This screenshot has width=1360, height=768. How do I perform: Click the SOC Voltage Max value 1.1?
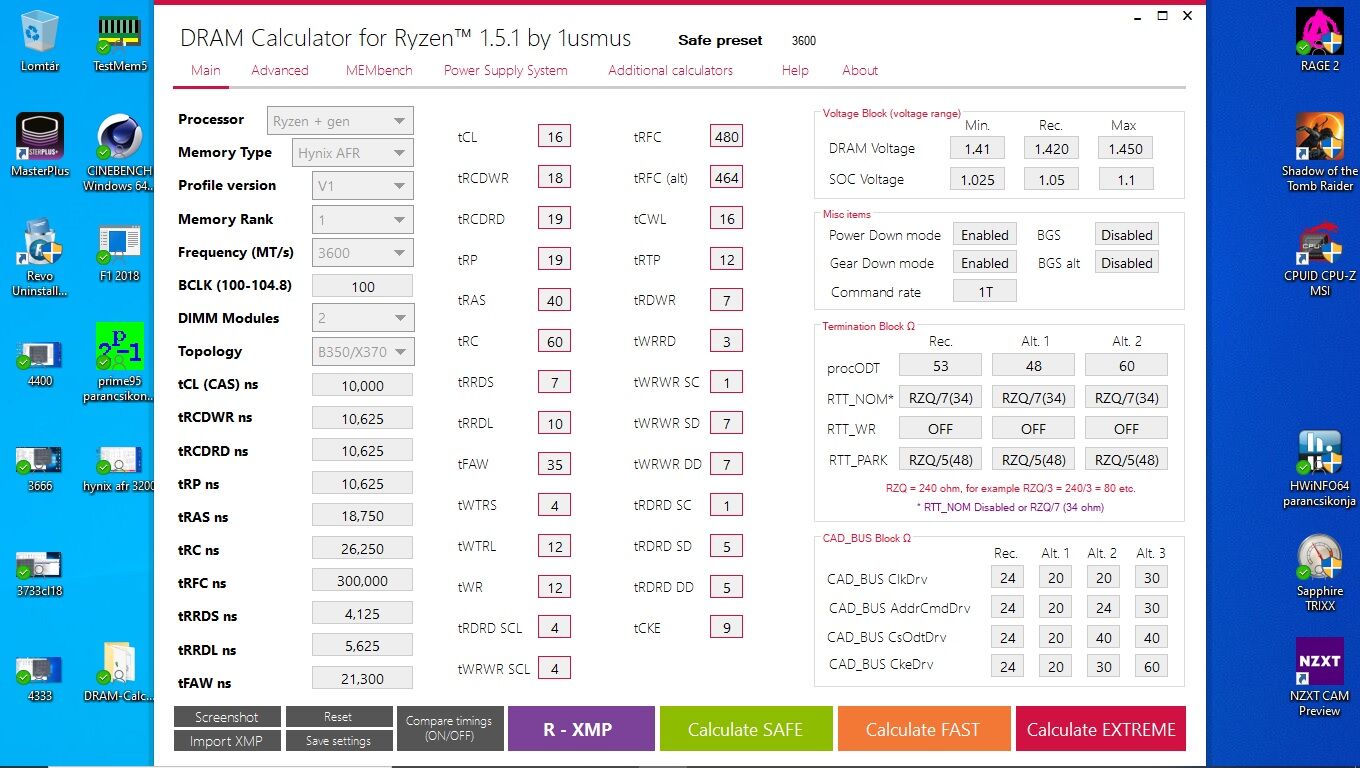[x=1126, y=180]
